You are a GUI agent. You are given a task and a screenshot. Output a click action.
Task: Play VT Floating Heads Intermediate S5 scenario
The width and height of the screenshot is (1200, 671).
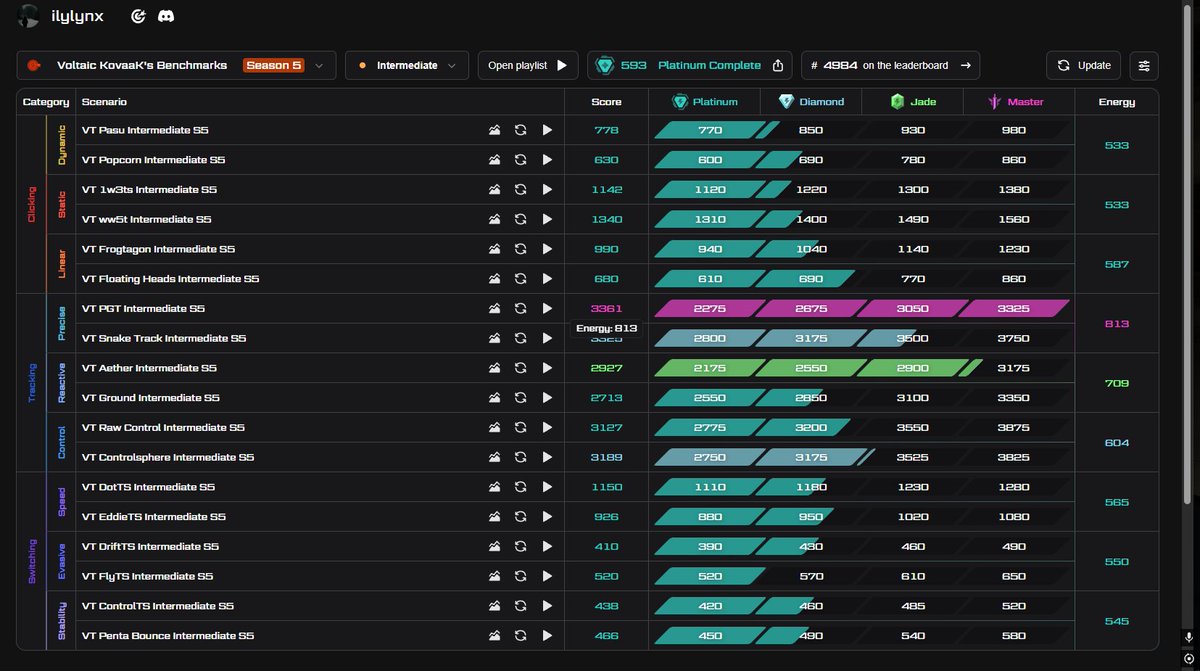coord(547,279)
